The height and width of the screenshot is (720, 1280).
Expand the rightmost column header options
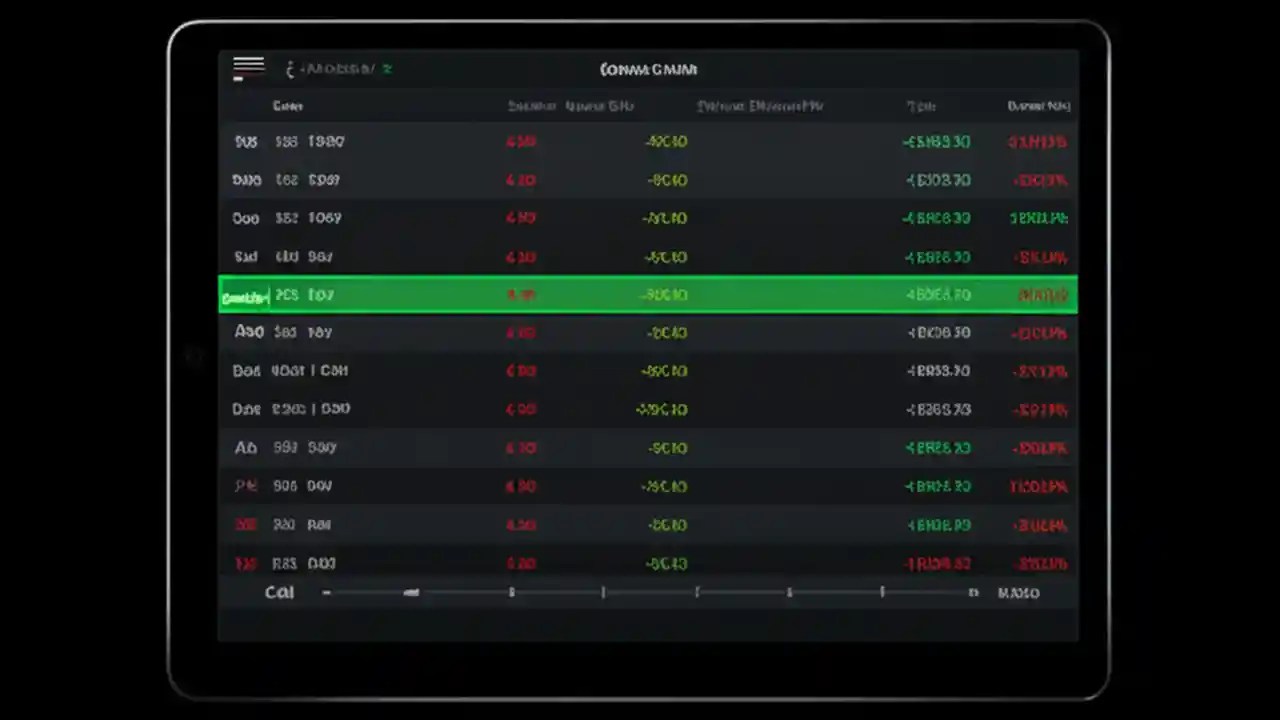coord(1039,105)
